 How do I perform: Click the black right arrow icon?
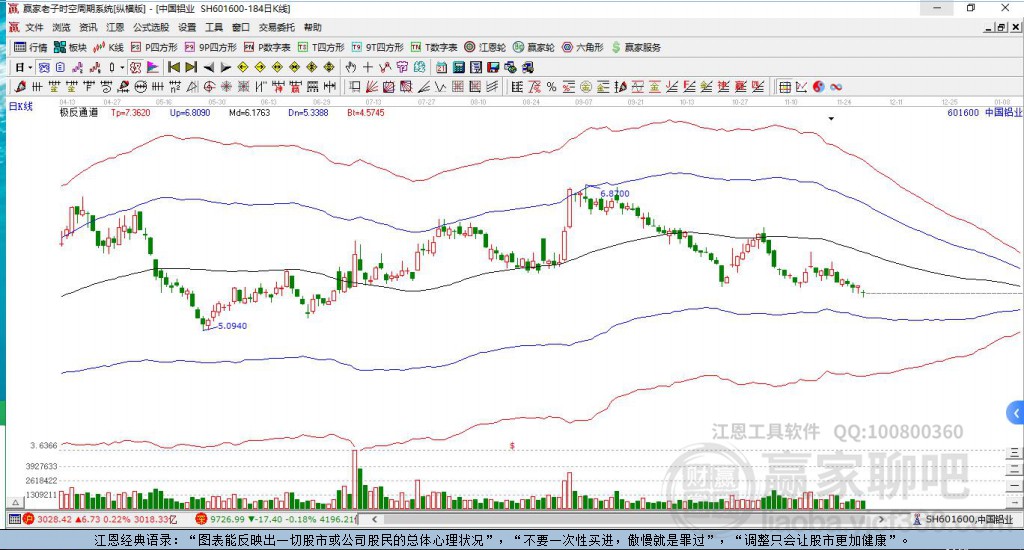225,67
